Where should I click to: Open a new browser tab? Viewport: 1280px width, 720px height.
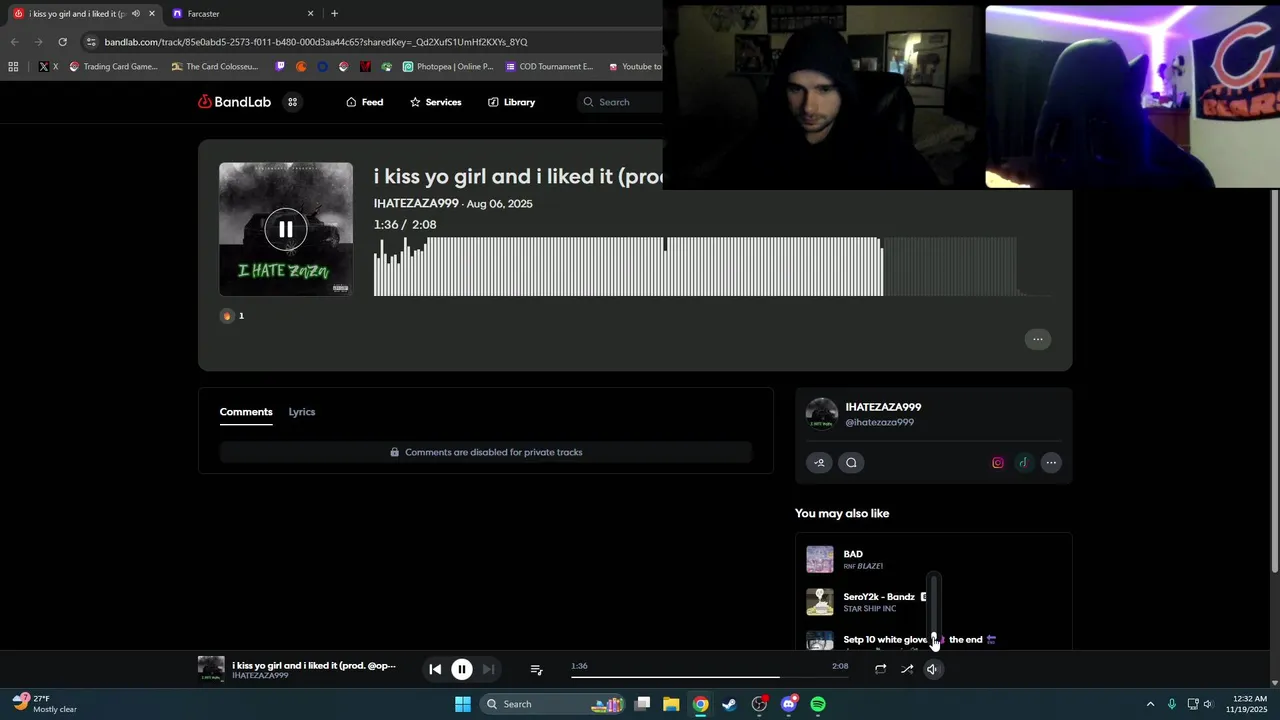click(x=334, y=14)
